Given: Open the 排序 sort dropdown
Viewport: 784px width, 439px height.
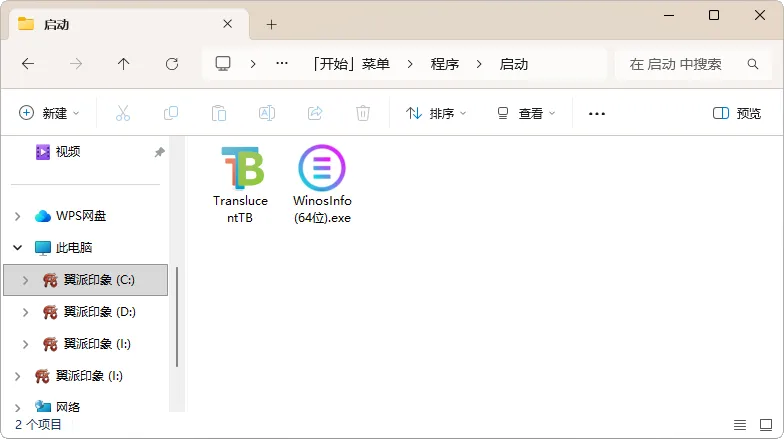Looking at the screenshot, I should pyautogui.click(x=436, y=114).
